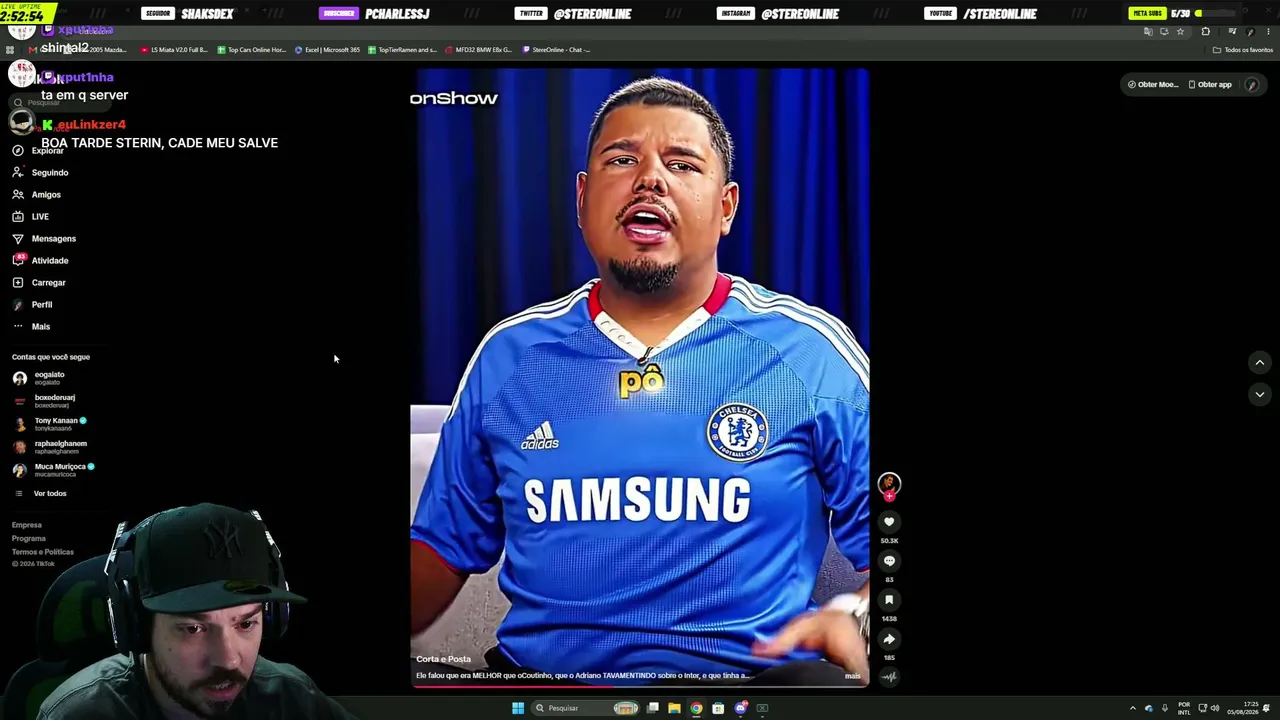
Task: Open Excel Microsoft 365 bookmark
Action: coord(327,50)
